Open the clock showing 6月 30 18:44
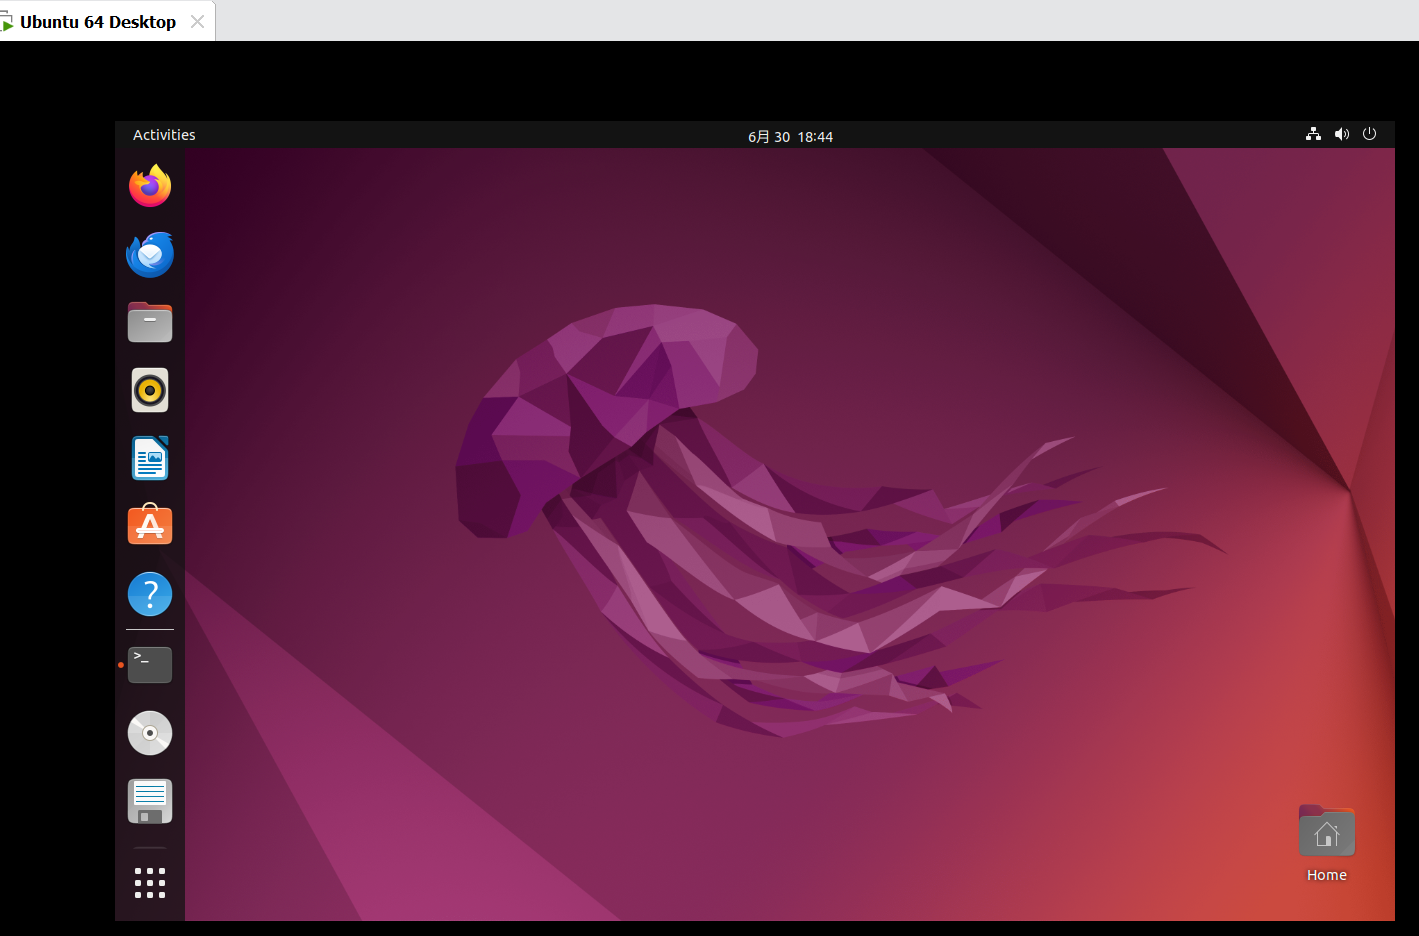Viewport: 1419px width, 936px height. [790, 136]
